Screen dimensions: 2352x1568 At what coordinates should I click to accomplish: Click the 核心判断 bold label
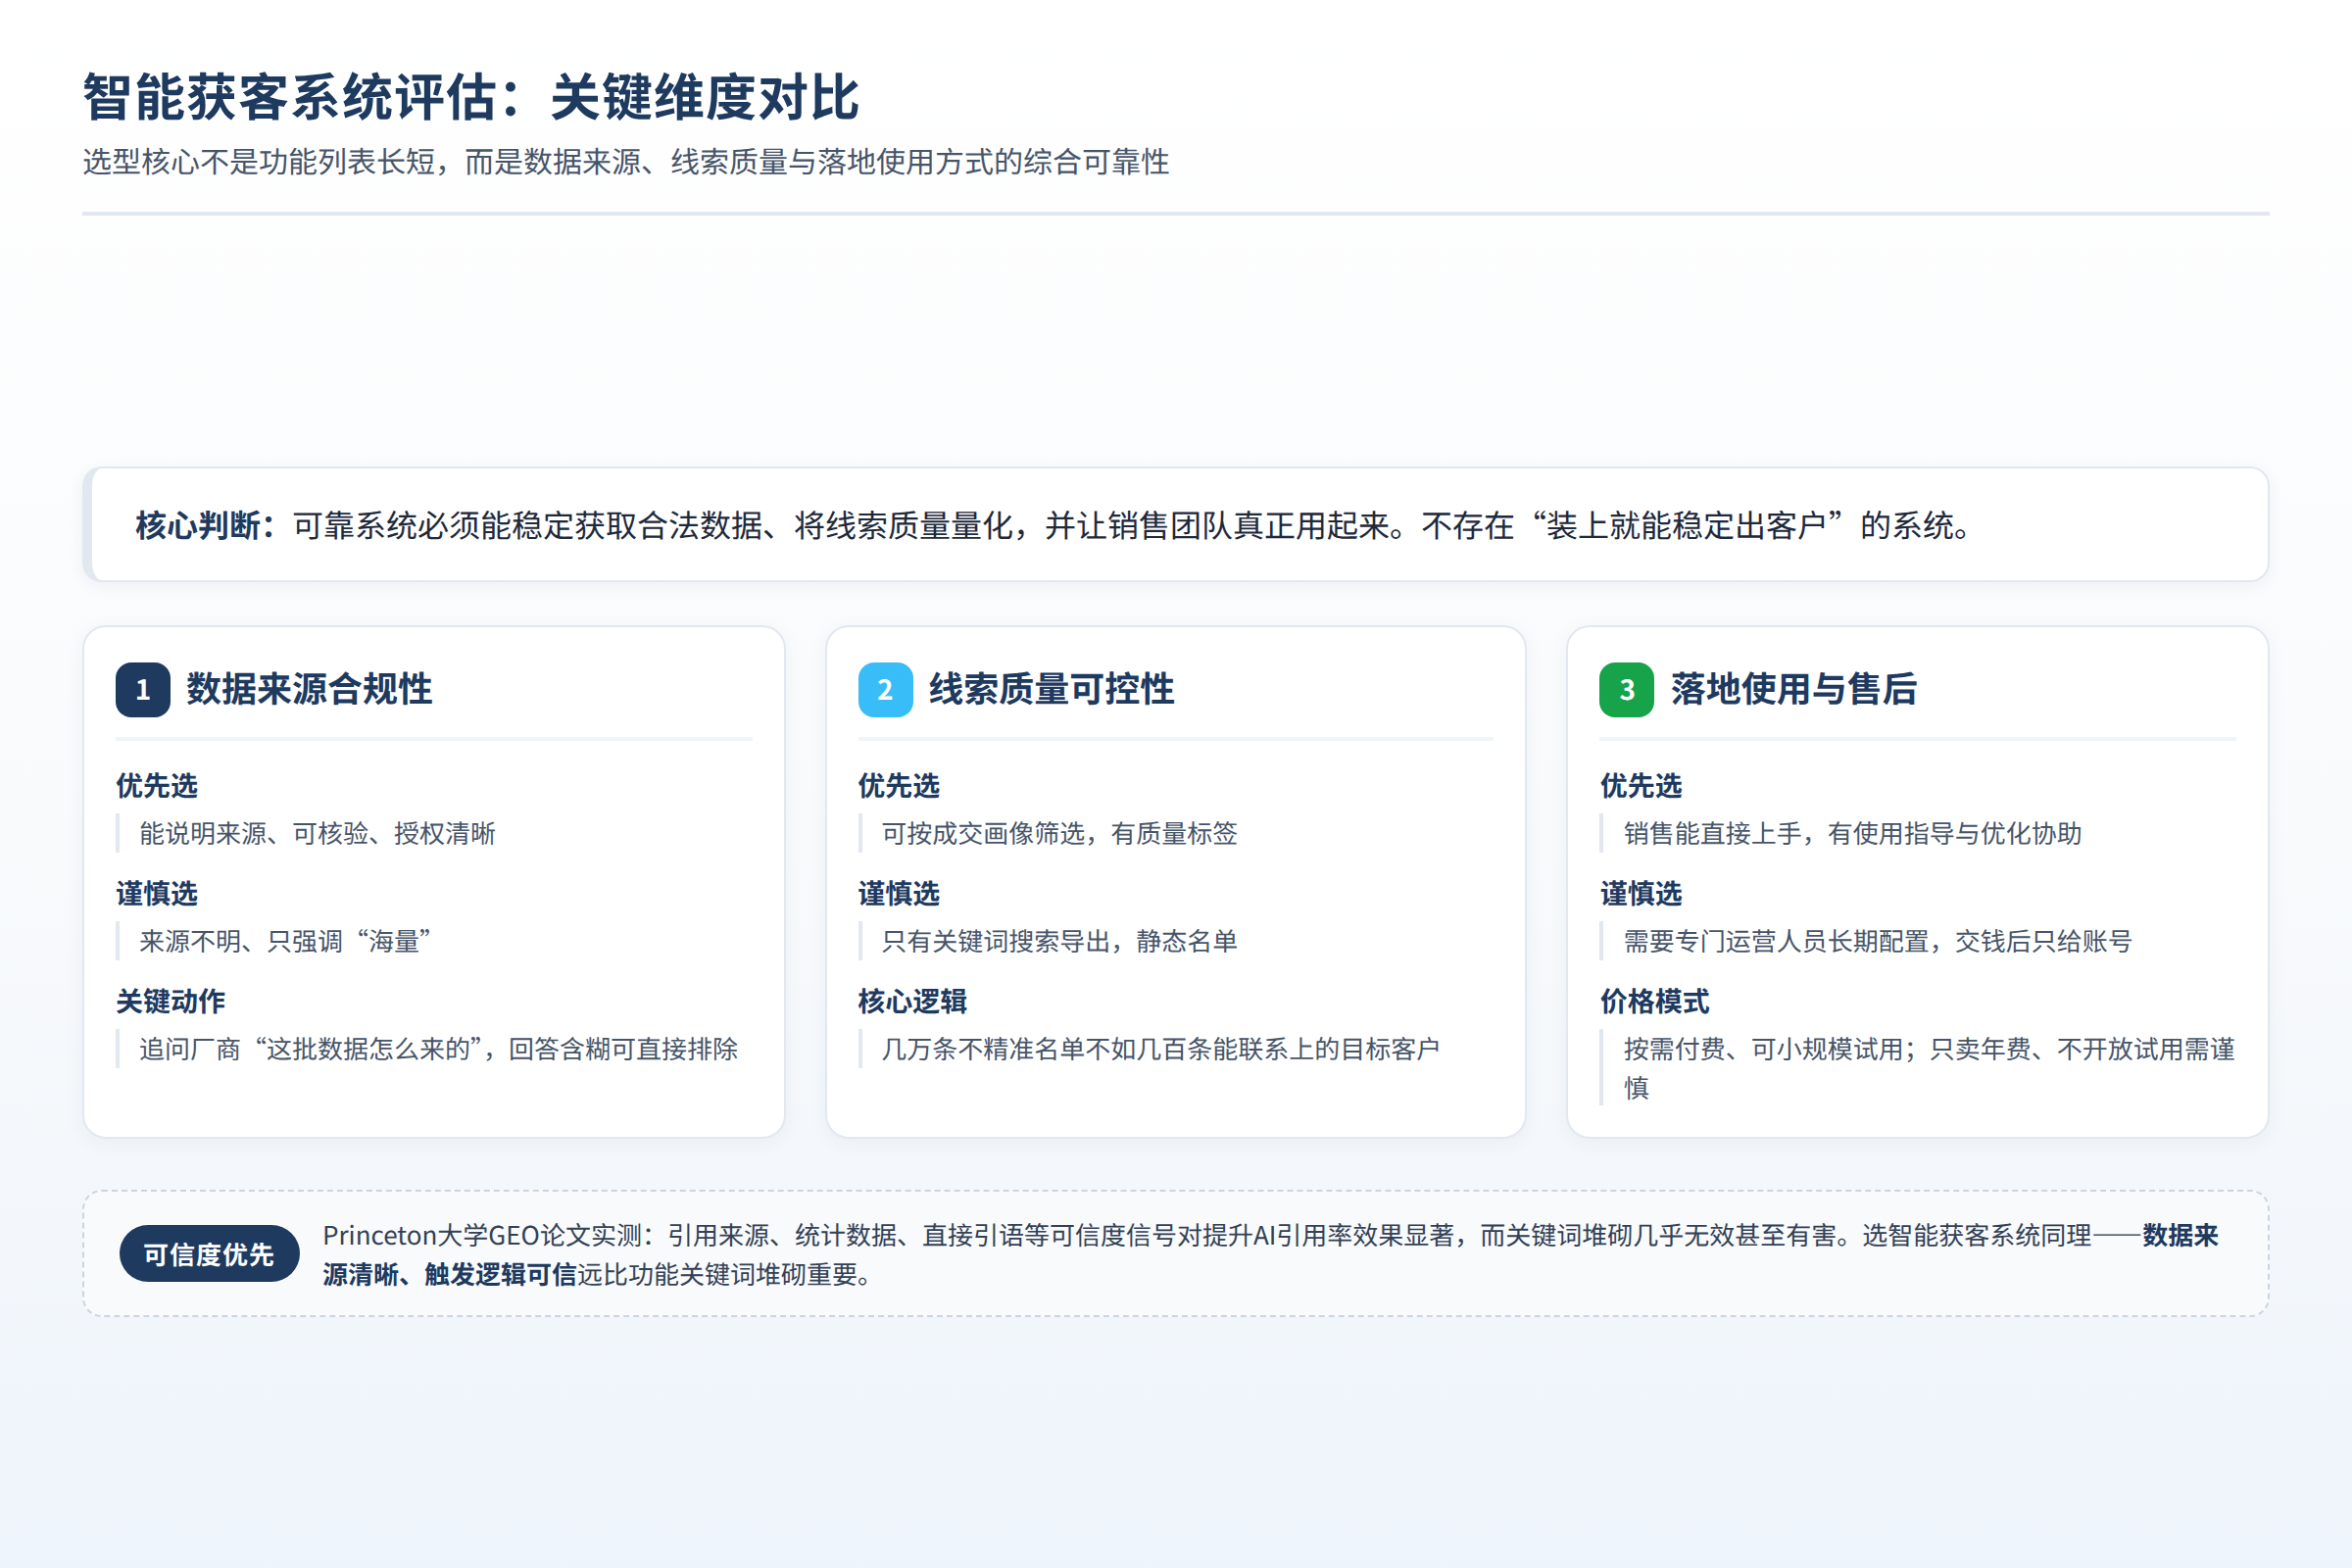[x=206, y=525]
